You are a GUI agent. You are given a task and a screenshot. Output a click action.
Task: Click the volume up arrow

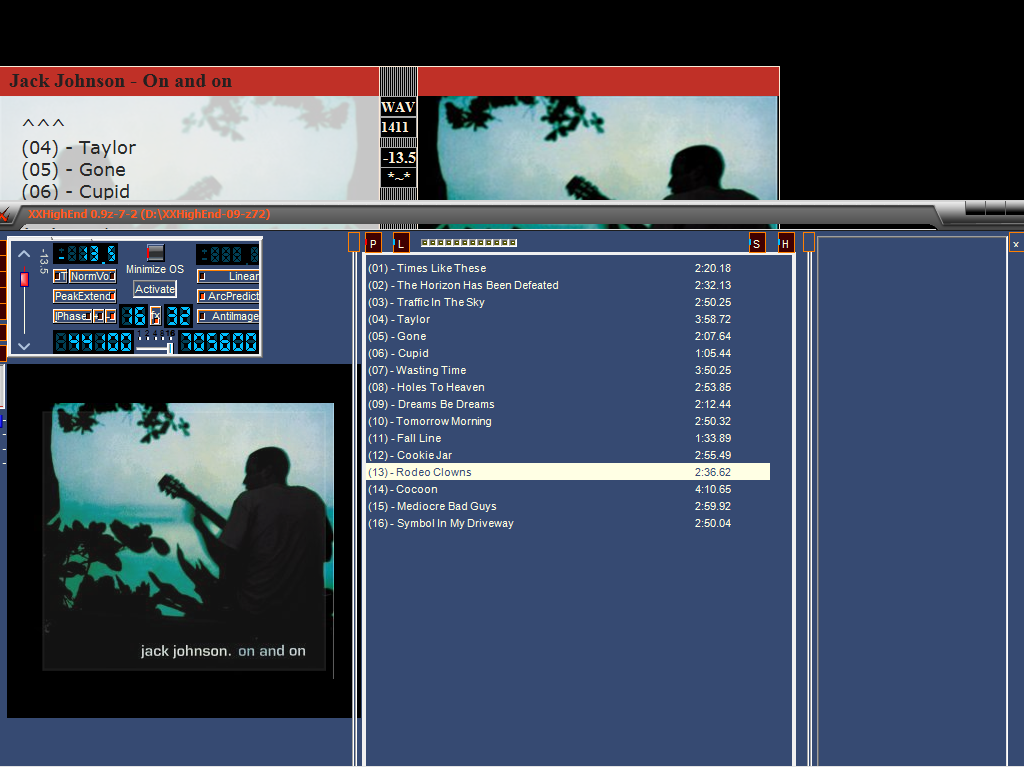click(24, 254)
